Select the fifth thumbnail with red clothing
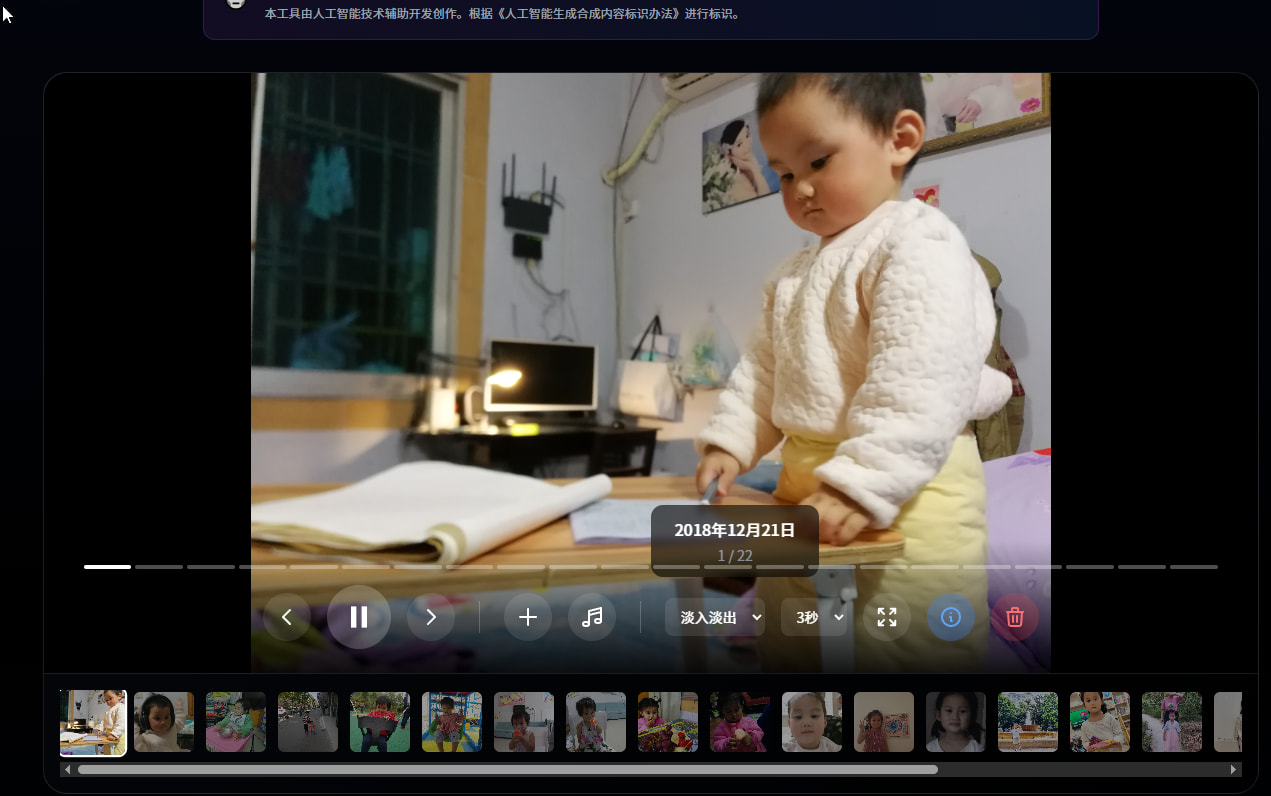The image size is (1271, 796). click(380, 722)
